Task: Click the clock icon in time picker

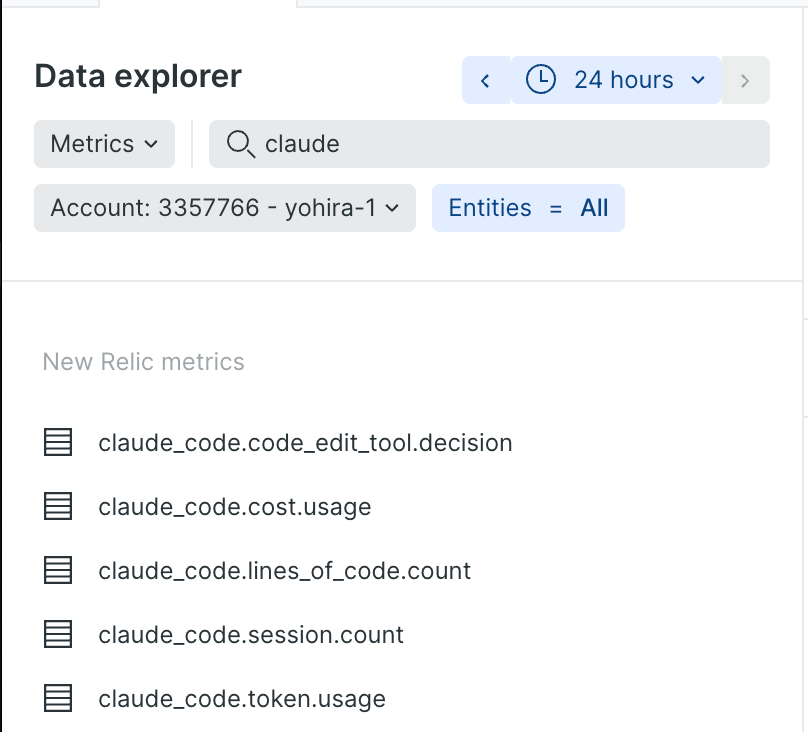Action: pos(541,80)
